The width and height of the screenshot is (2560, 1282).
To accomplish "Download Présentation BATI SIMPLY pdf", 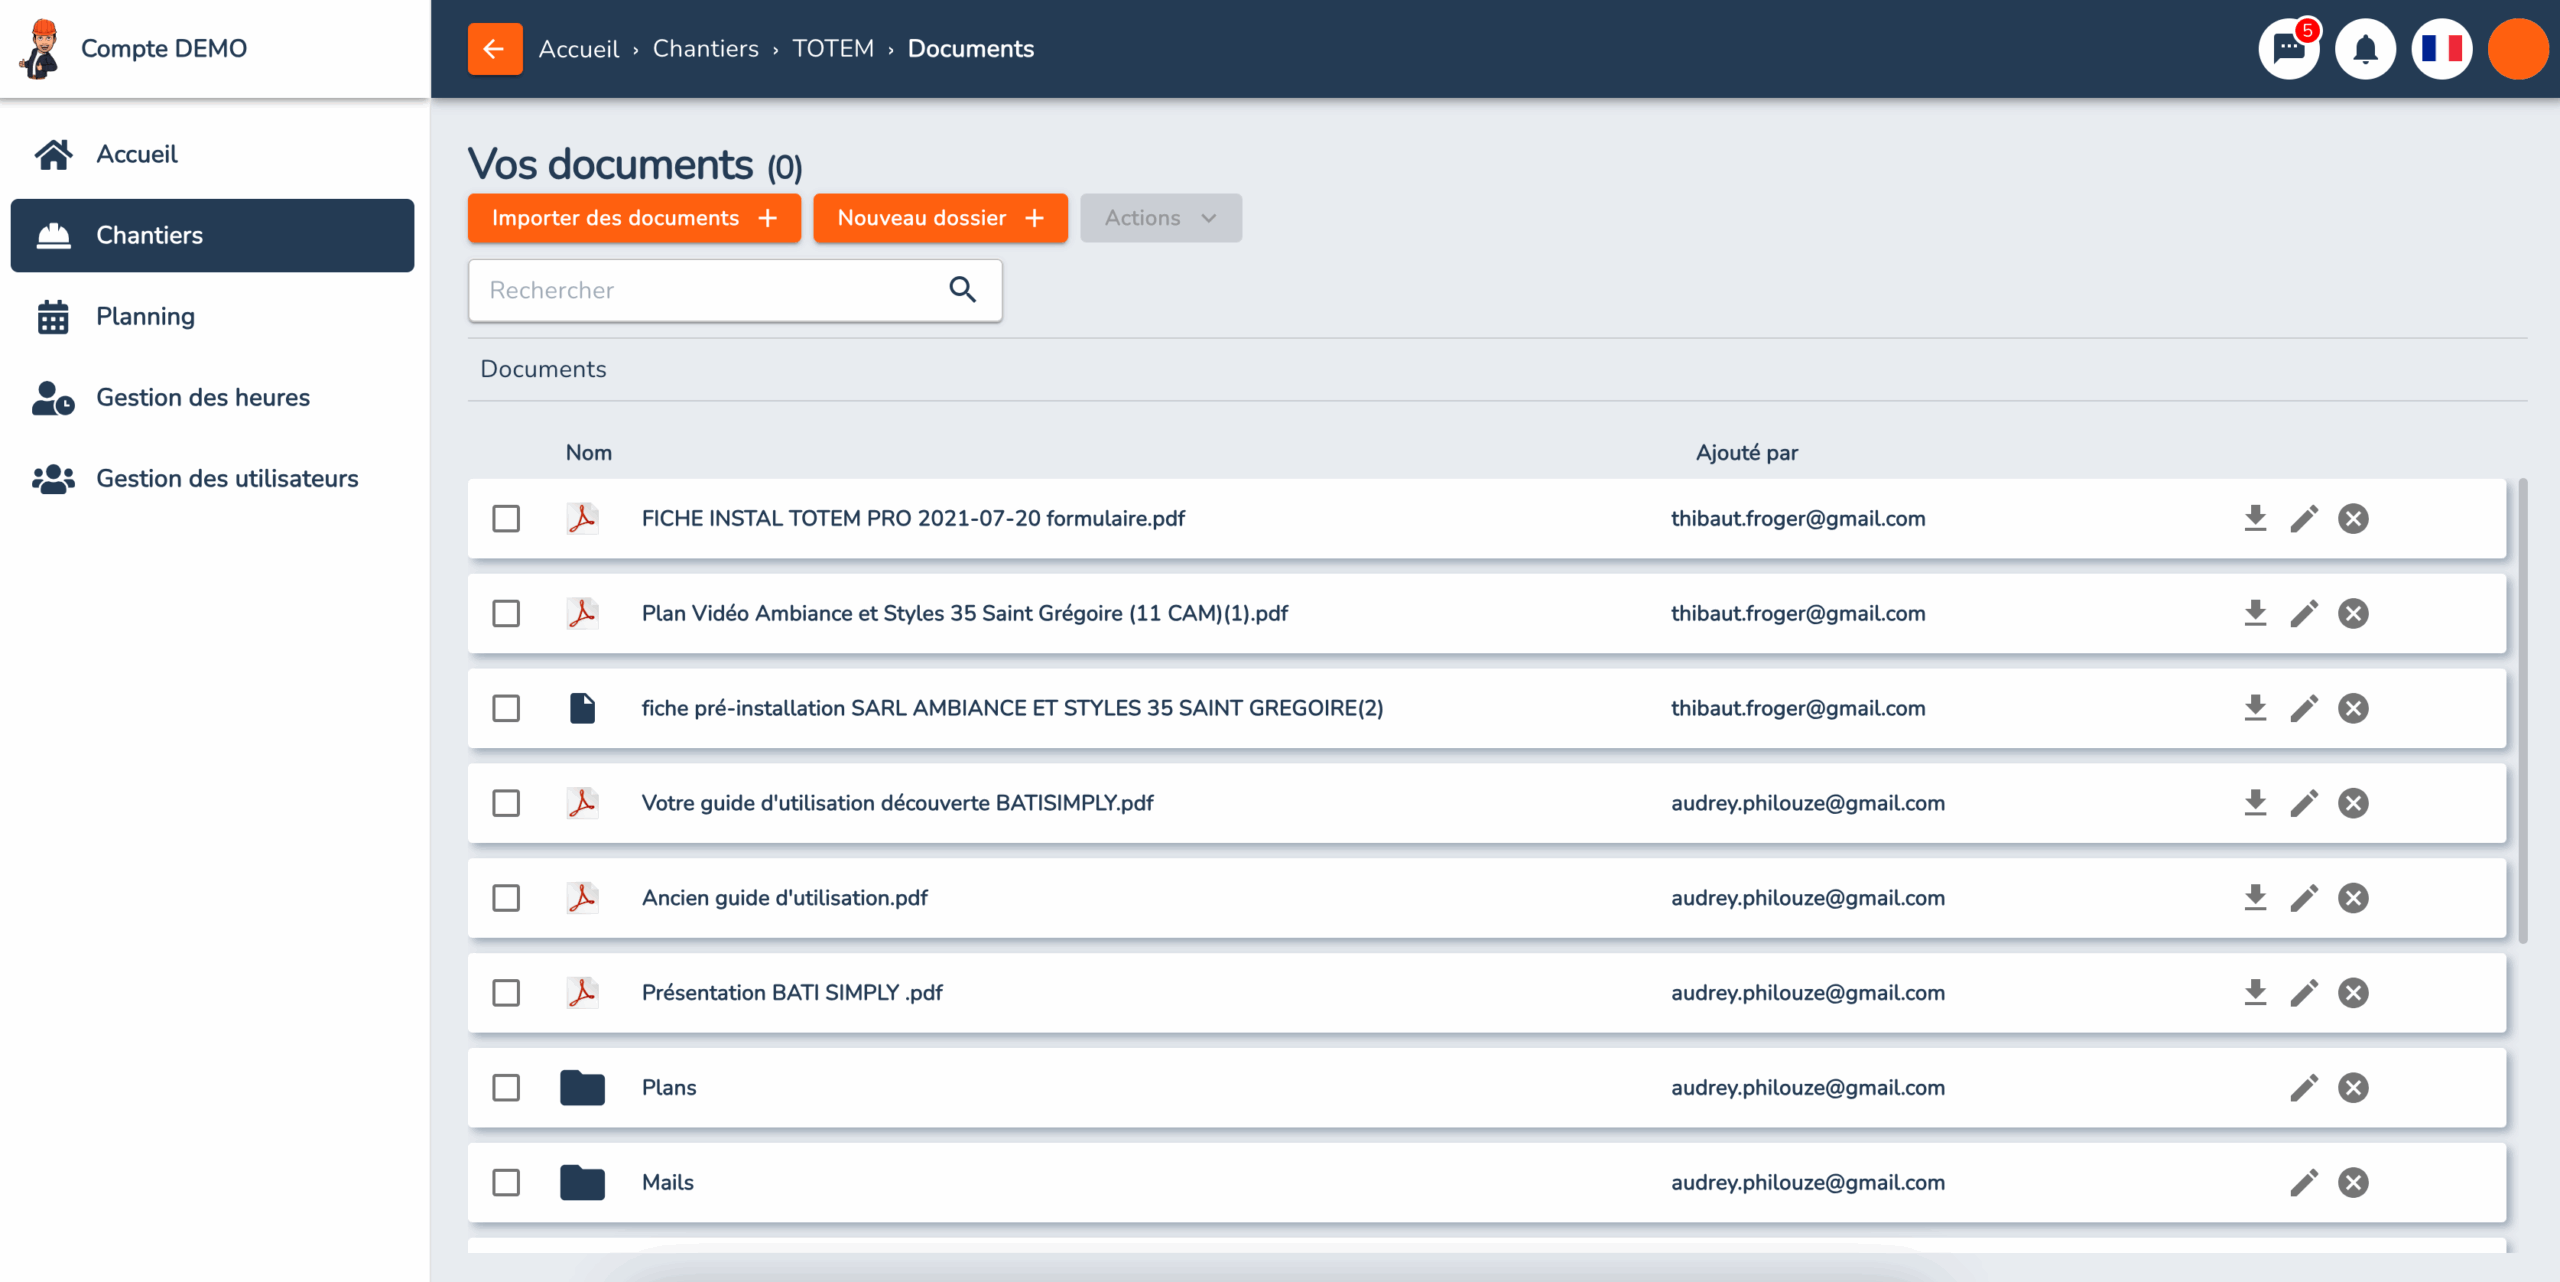I will click(2255, 993).
